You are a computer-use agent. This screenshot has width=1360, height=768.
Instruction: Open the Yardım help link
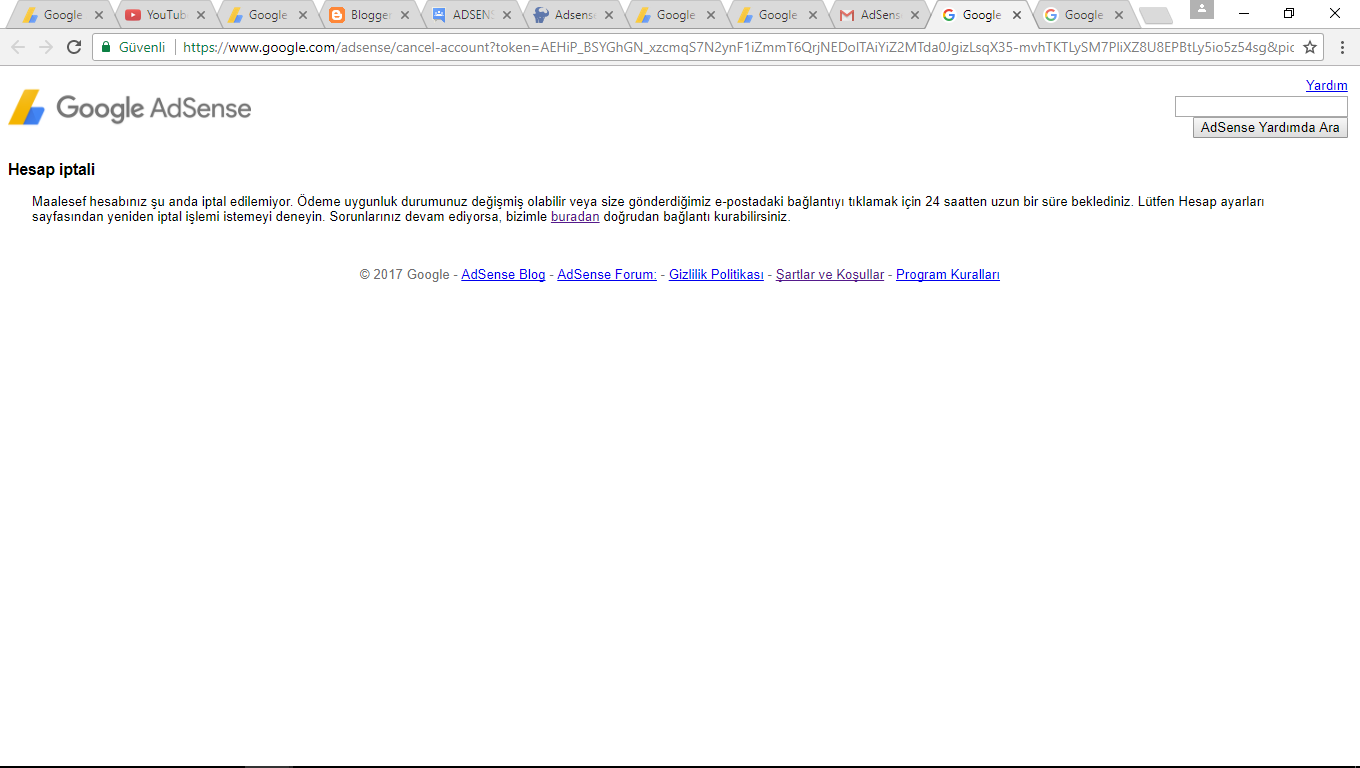click(x=1326, y=86)
